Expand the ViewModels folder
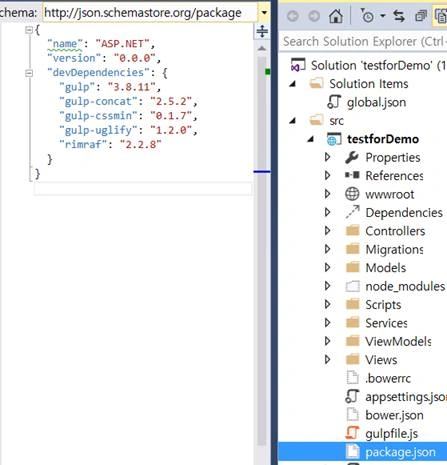 click(328, 341)
